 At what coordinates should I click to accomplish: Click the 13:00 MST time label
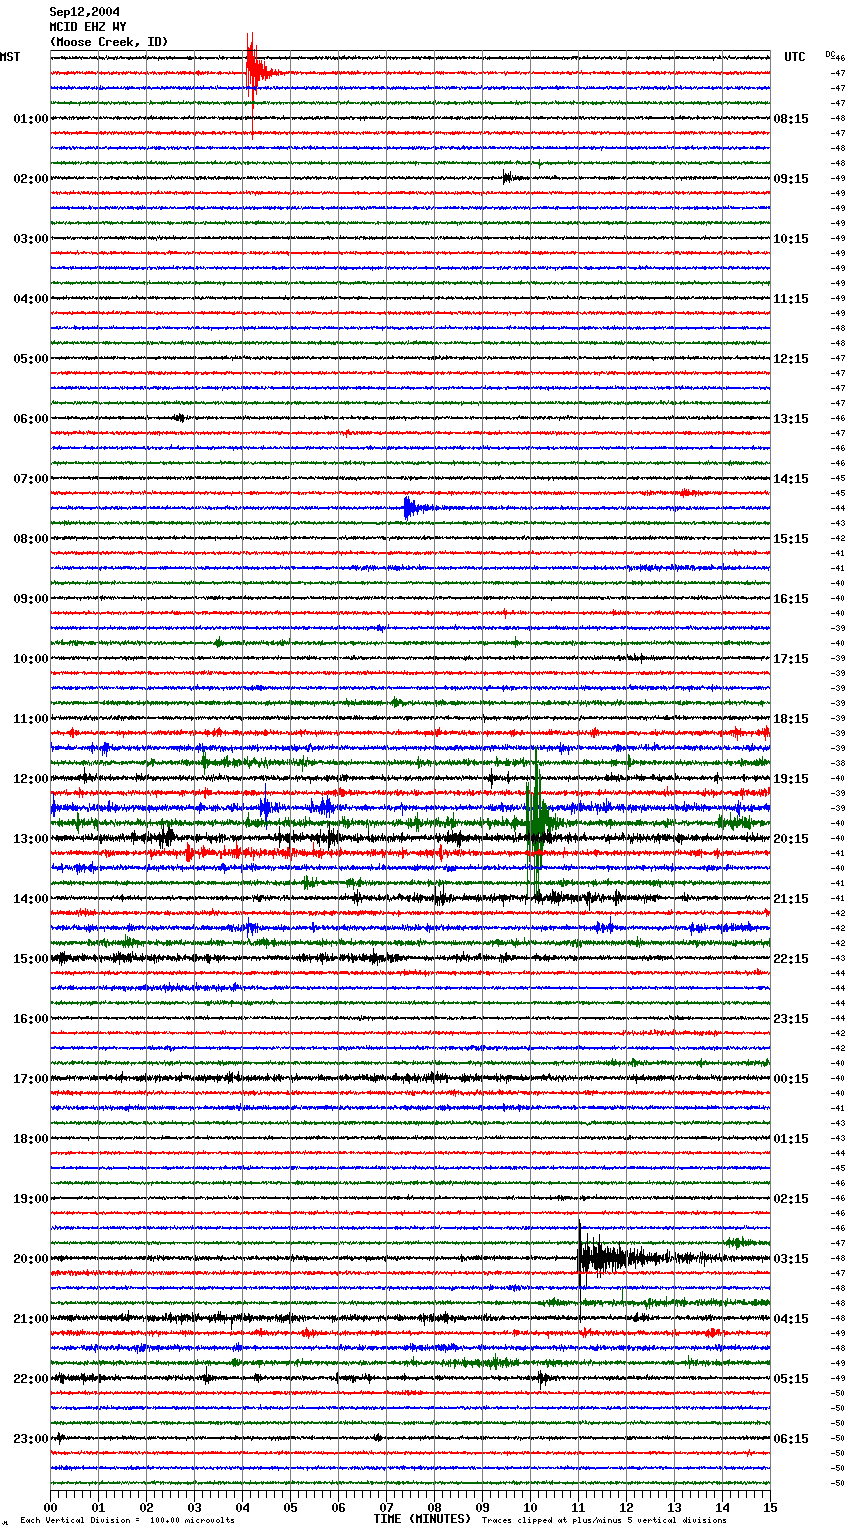[30, 839]
